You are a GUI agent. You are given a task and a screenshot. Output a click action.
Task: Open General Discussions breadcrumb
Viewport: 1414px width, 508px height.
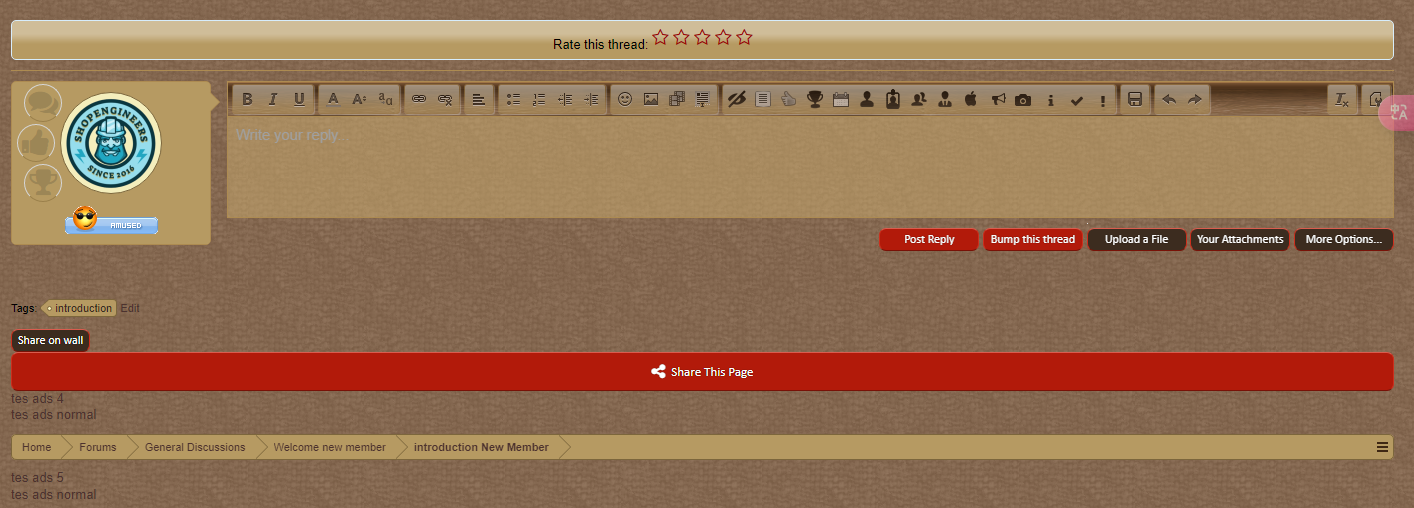[x=195, y=447]
